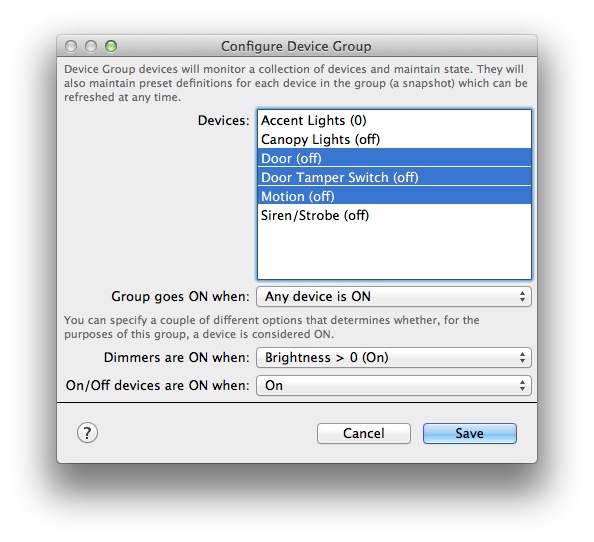Image resolution: width=594 pixels, height=542 pixels.
Task: Click the Cancel button
Action: pos(364,433)
